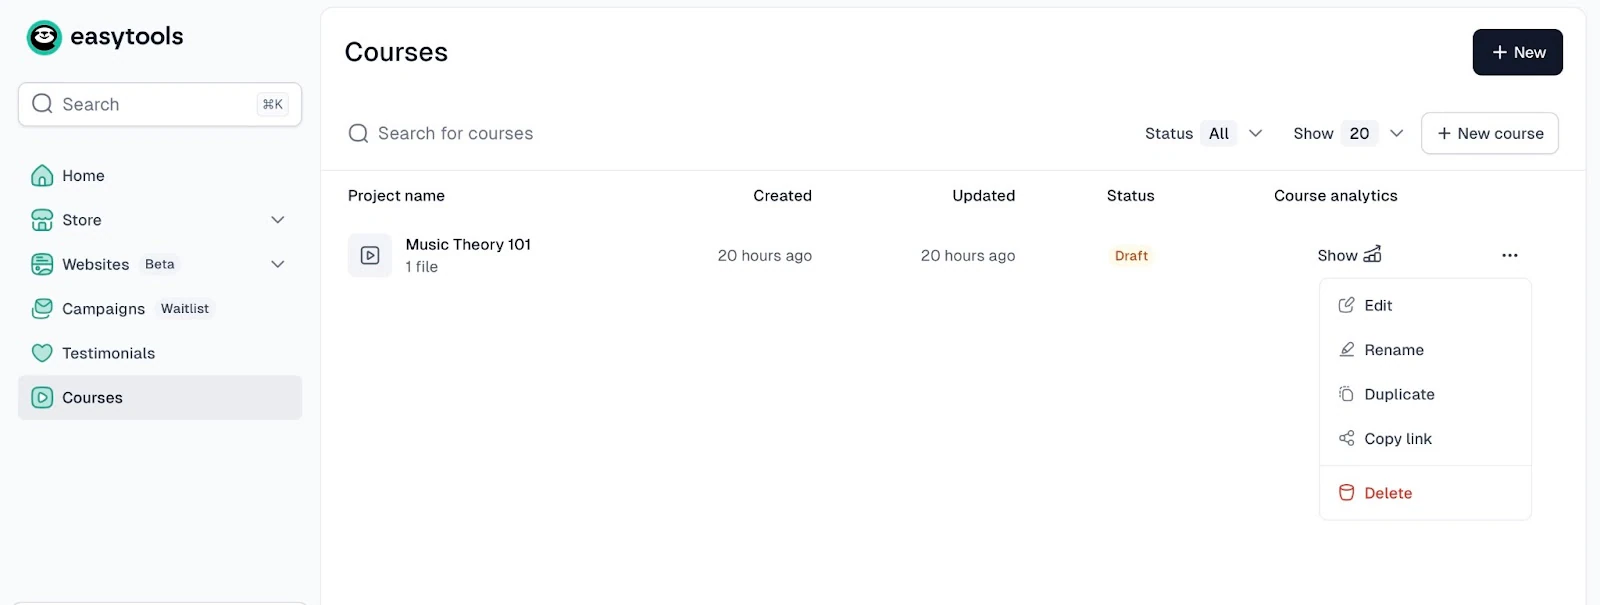Click the Store shop icon

42,220
